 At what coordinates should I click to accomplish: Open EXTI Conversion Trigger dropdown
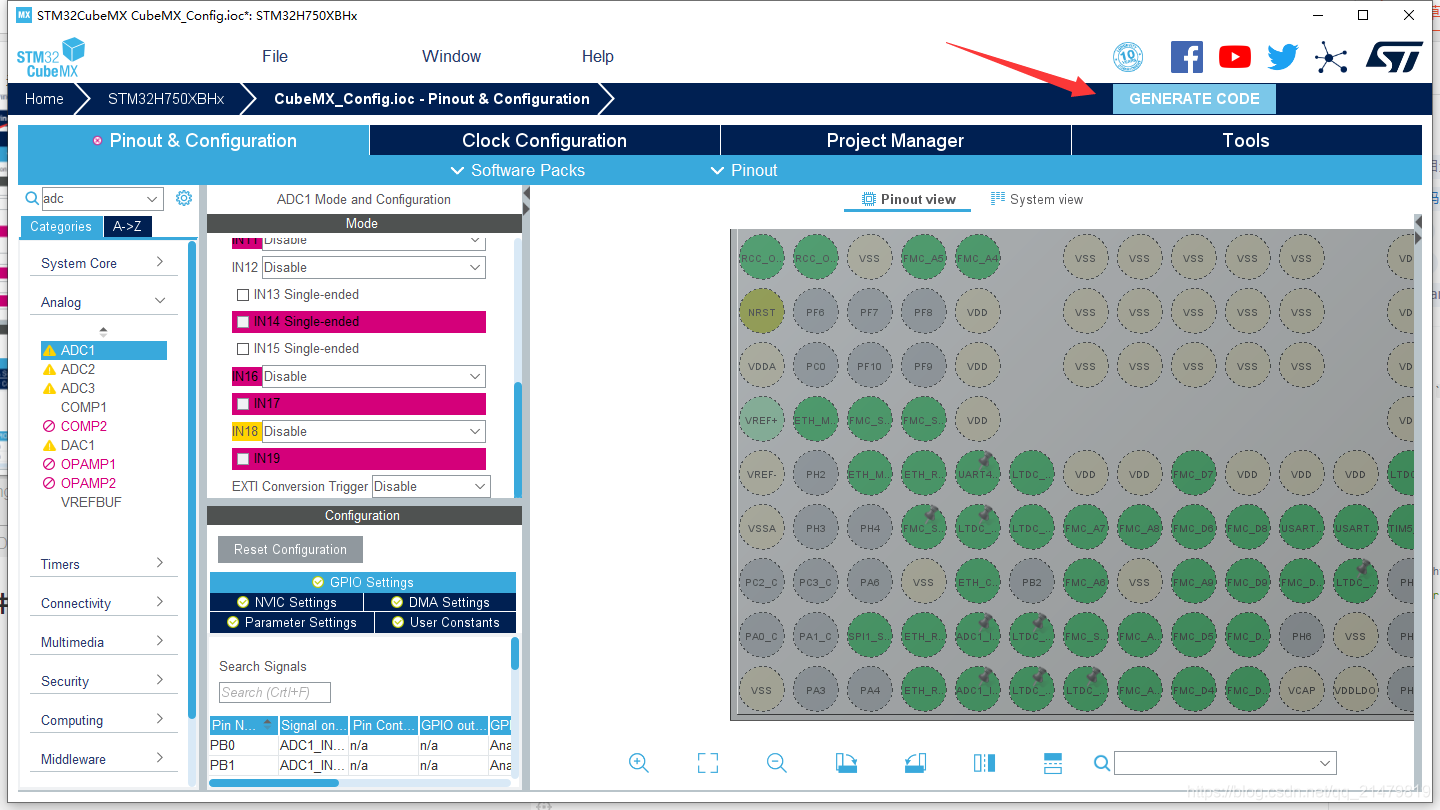[431, 487]
